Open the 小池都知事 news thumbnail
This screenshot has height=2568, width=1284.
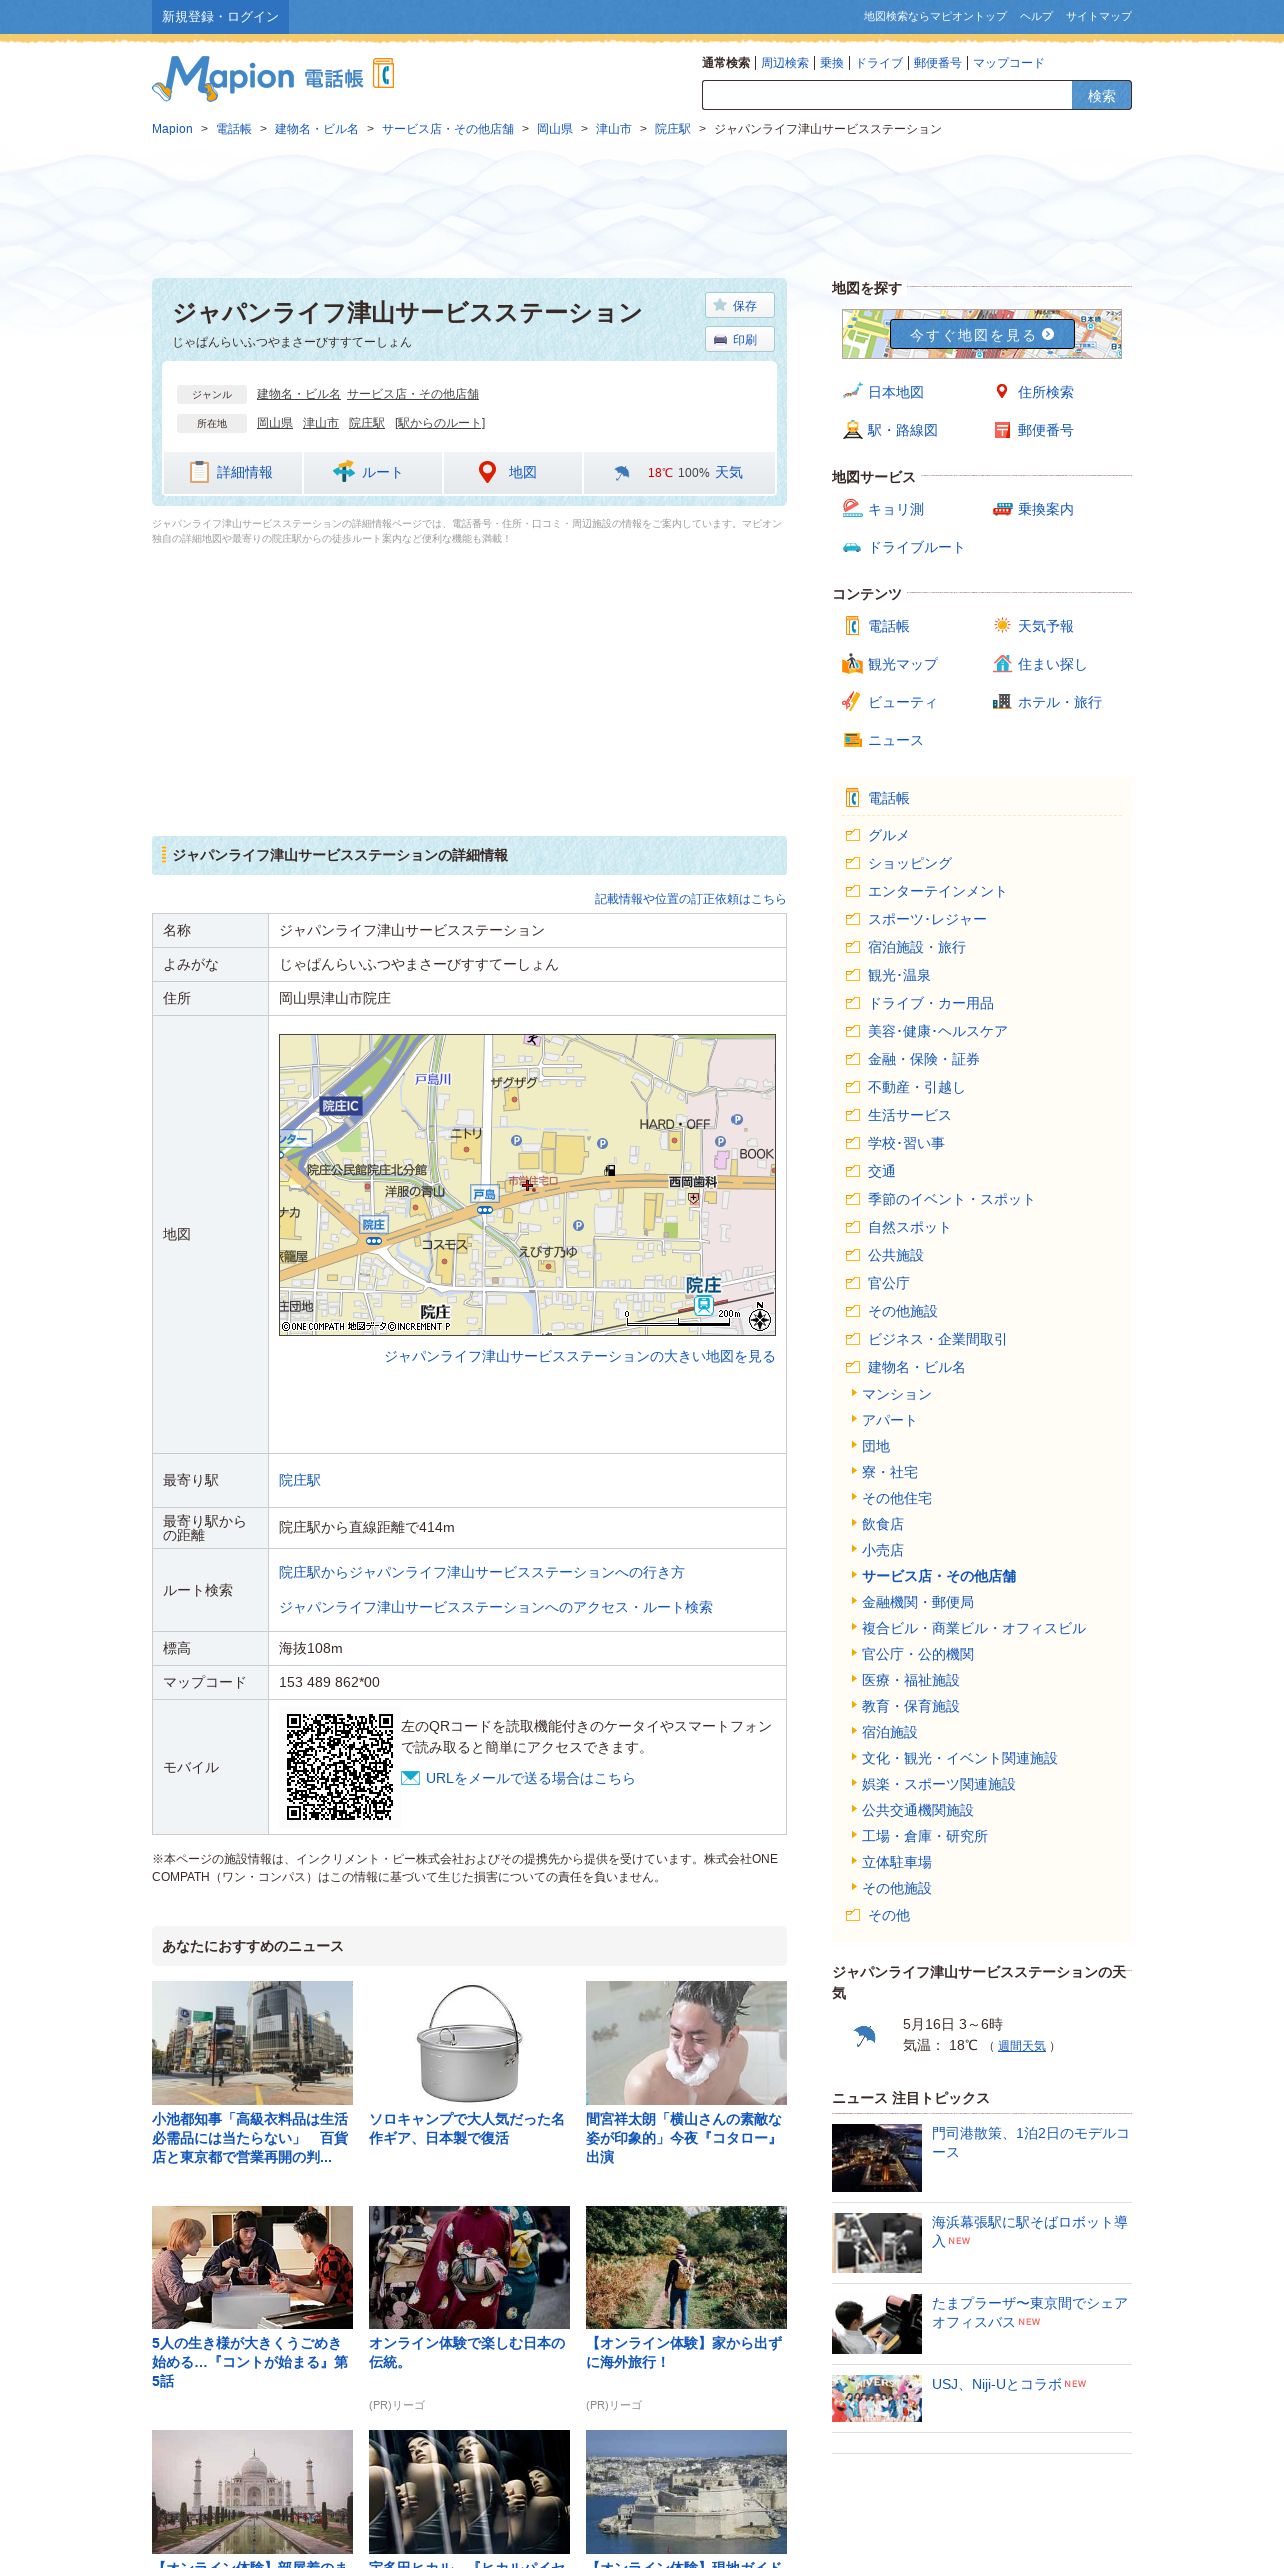tap(252, 2043)
